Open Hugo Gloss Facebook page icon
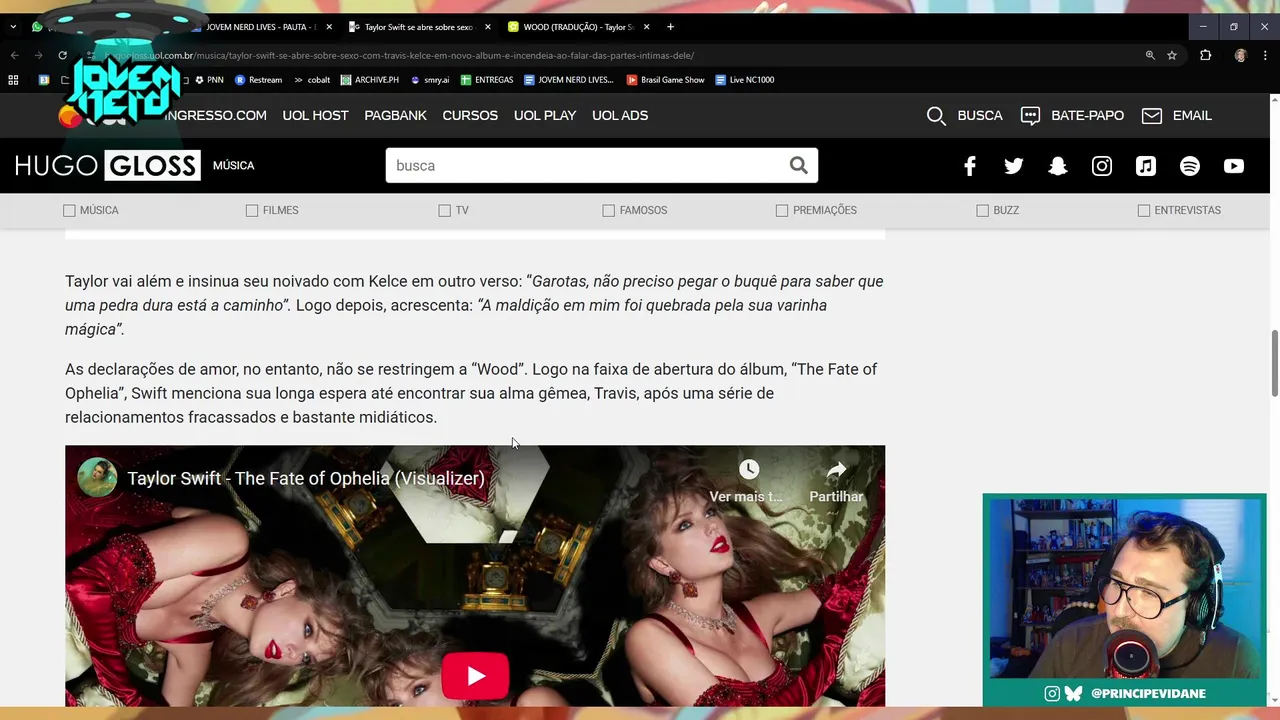The height and width of the screenshot is (720, 1280). [x=970, y=166]
